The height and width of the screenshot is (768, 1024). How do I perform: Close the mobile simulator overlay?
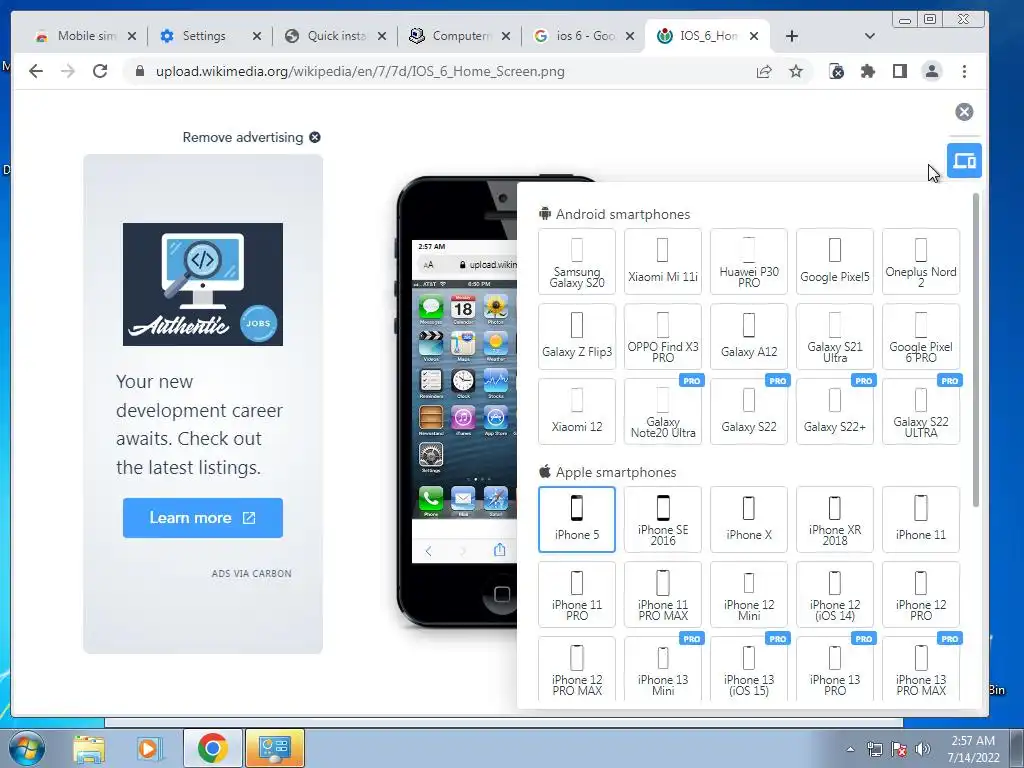click(964, 112)
